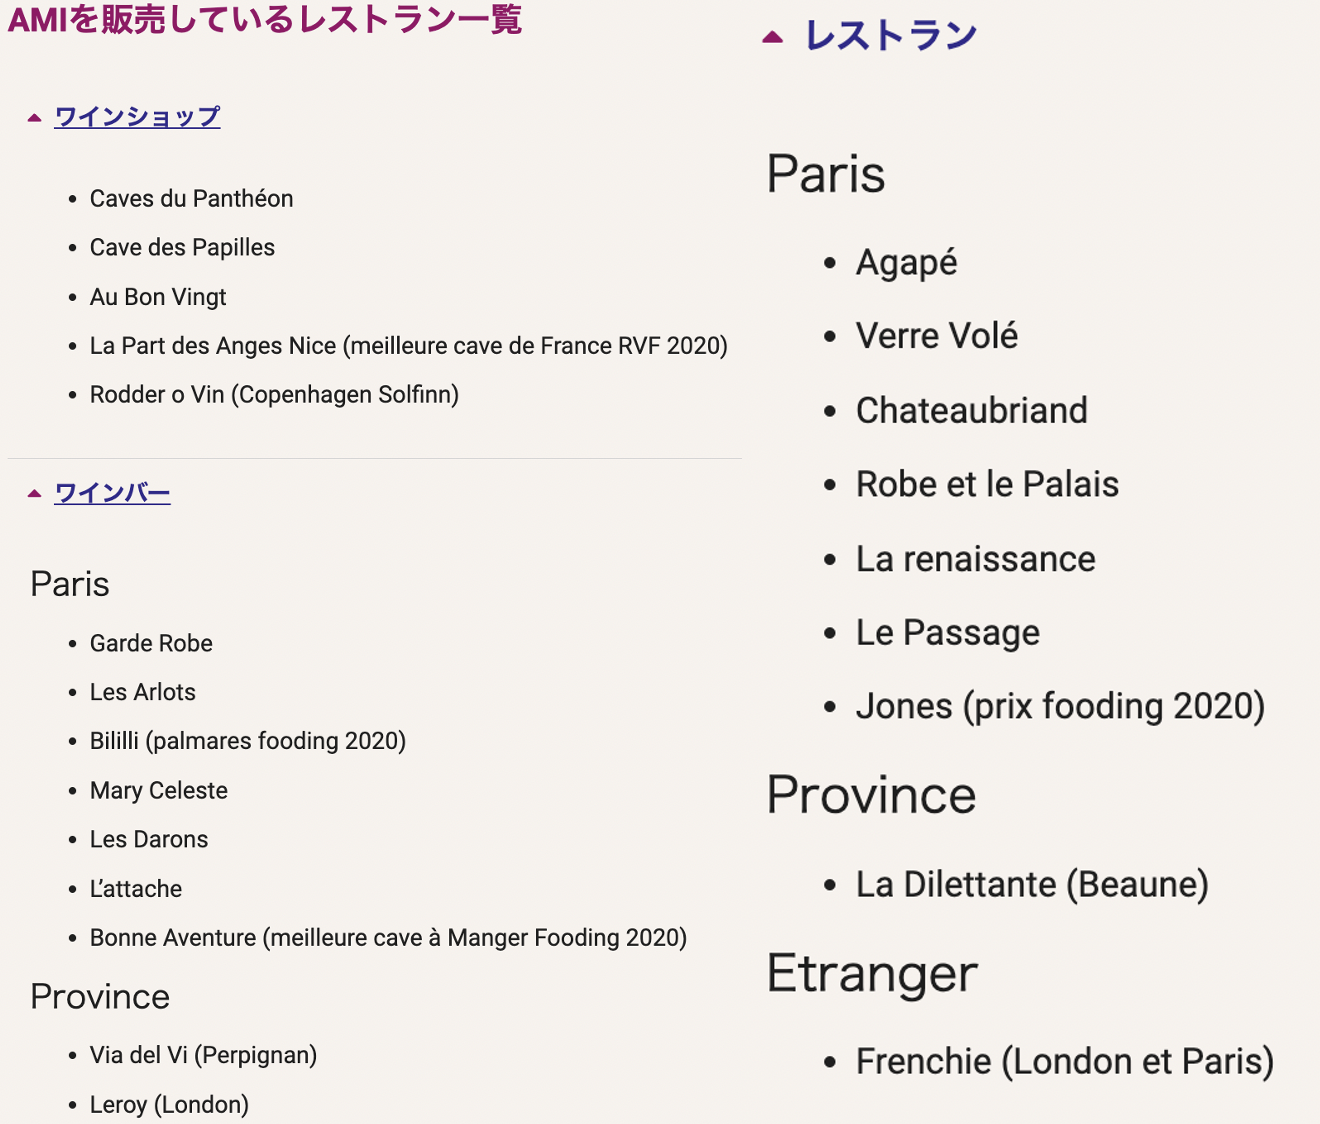The image size is (1320, 1124).
Task: Click Bonne Aventure wine bar entry
Action: click(388, 938)
